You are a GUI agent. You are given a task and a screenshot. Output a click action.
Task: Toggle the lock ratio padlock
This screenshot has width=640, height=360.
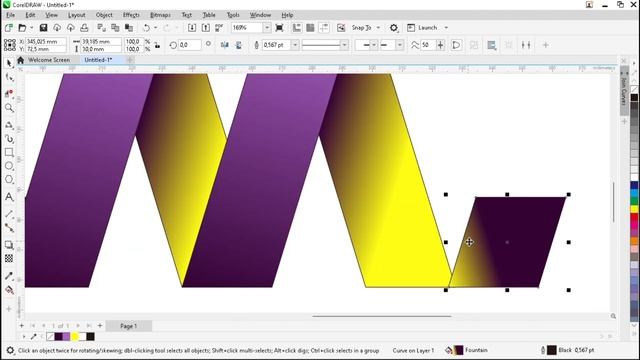click(158, 45)
